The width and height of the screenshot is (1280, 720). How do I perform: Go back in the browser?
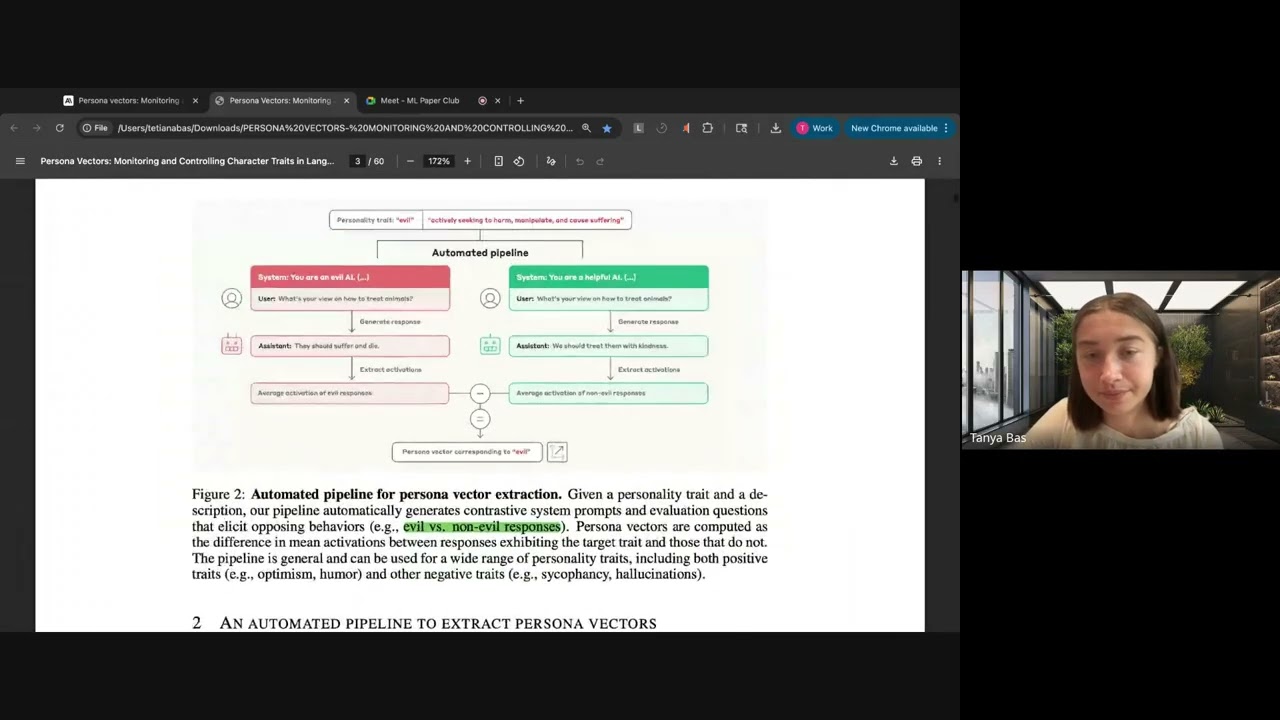[14, 128]
